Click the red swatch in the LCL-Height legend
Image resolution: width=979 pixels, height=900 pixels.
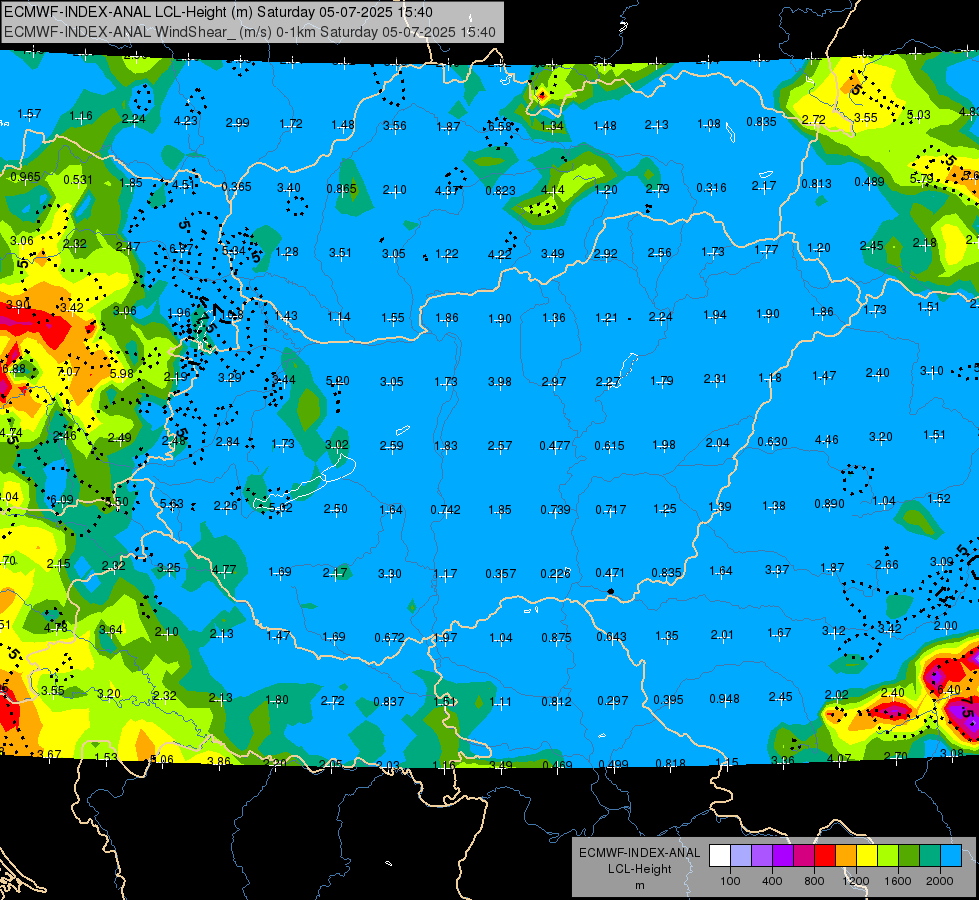click(x=825, y=855)
